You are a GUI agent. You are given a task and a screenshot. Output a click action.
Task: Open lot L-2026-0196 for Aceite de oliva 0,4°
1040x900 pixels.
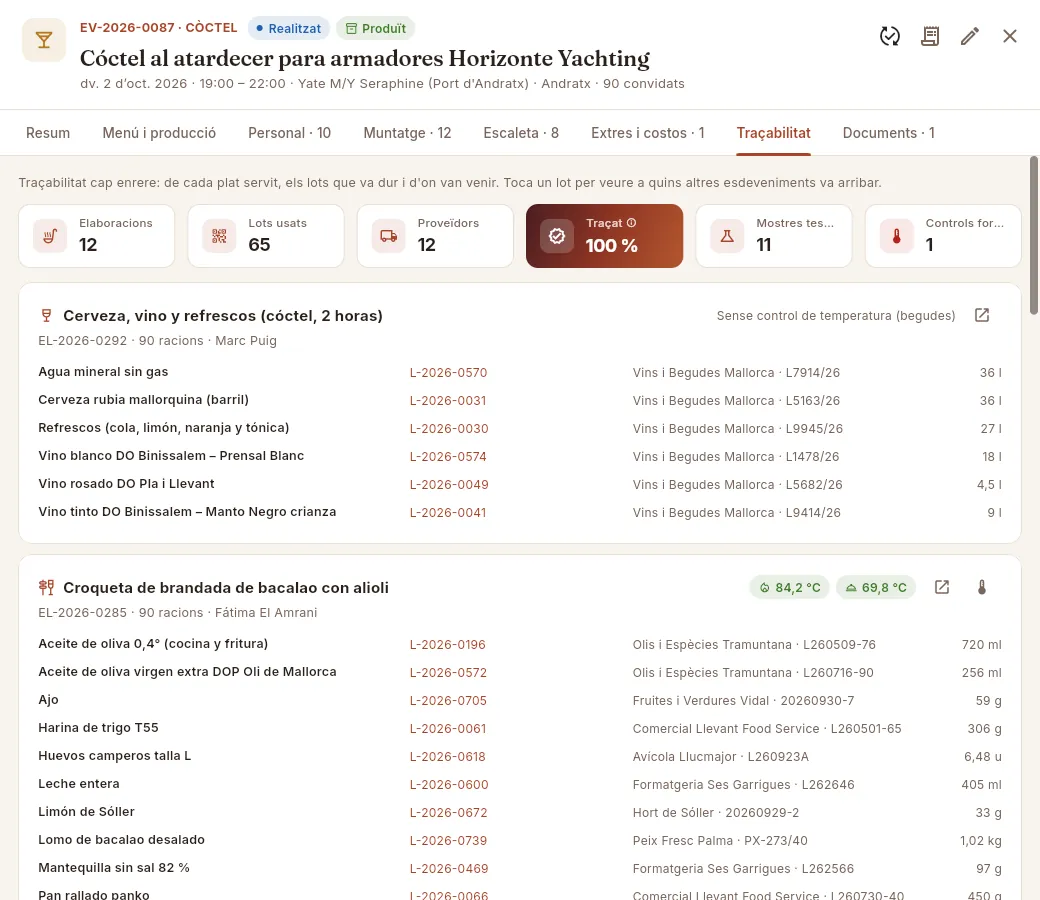point(448,645)
